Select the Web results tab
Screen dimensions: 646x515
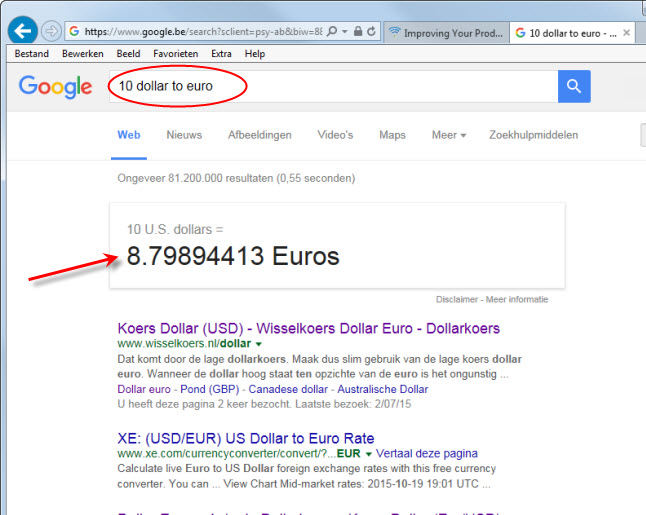pos(129,135)
